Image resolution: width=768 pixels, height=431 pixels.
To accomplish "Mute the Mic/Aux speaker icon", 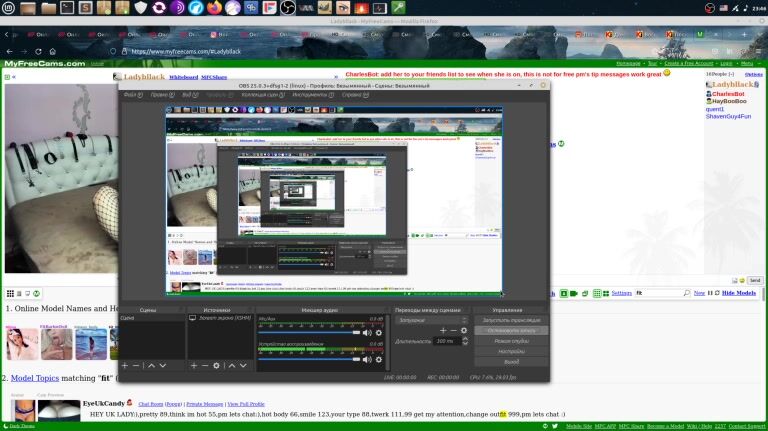I will [x=368, y=332].
